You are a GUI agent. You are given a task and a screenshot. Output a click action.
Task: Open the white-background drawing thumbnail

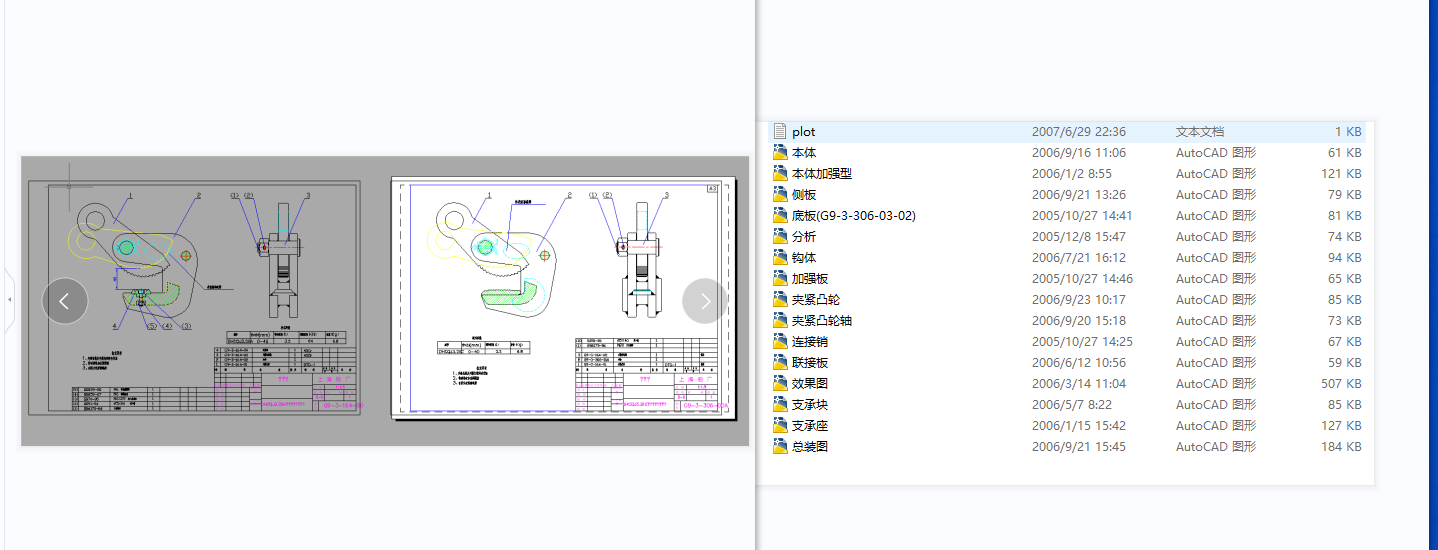[x=563, y=298]
